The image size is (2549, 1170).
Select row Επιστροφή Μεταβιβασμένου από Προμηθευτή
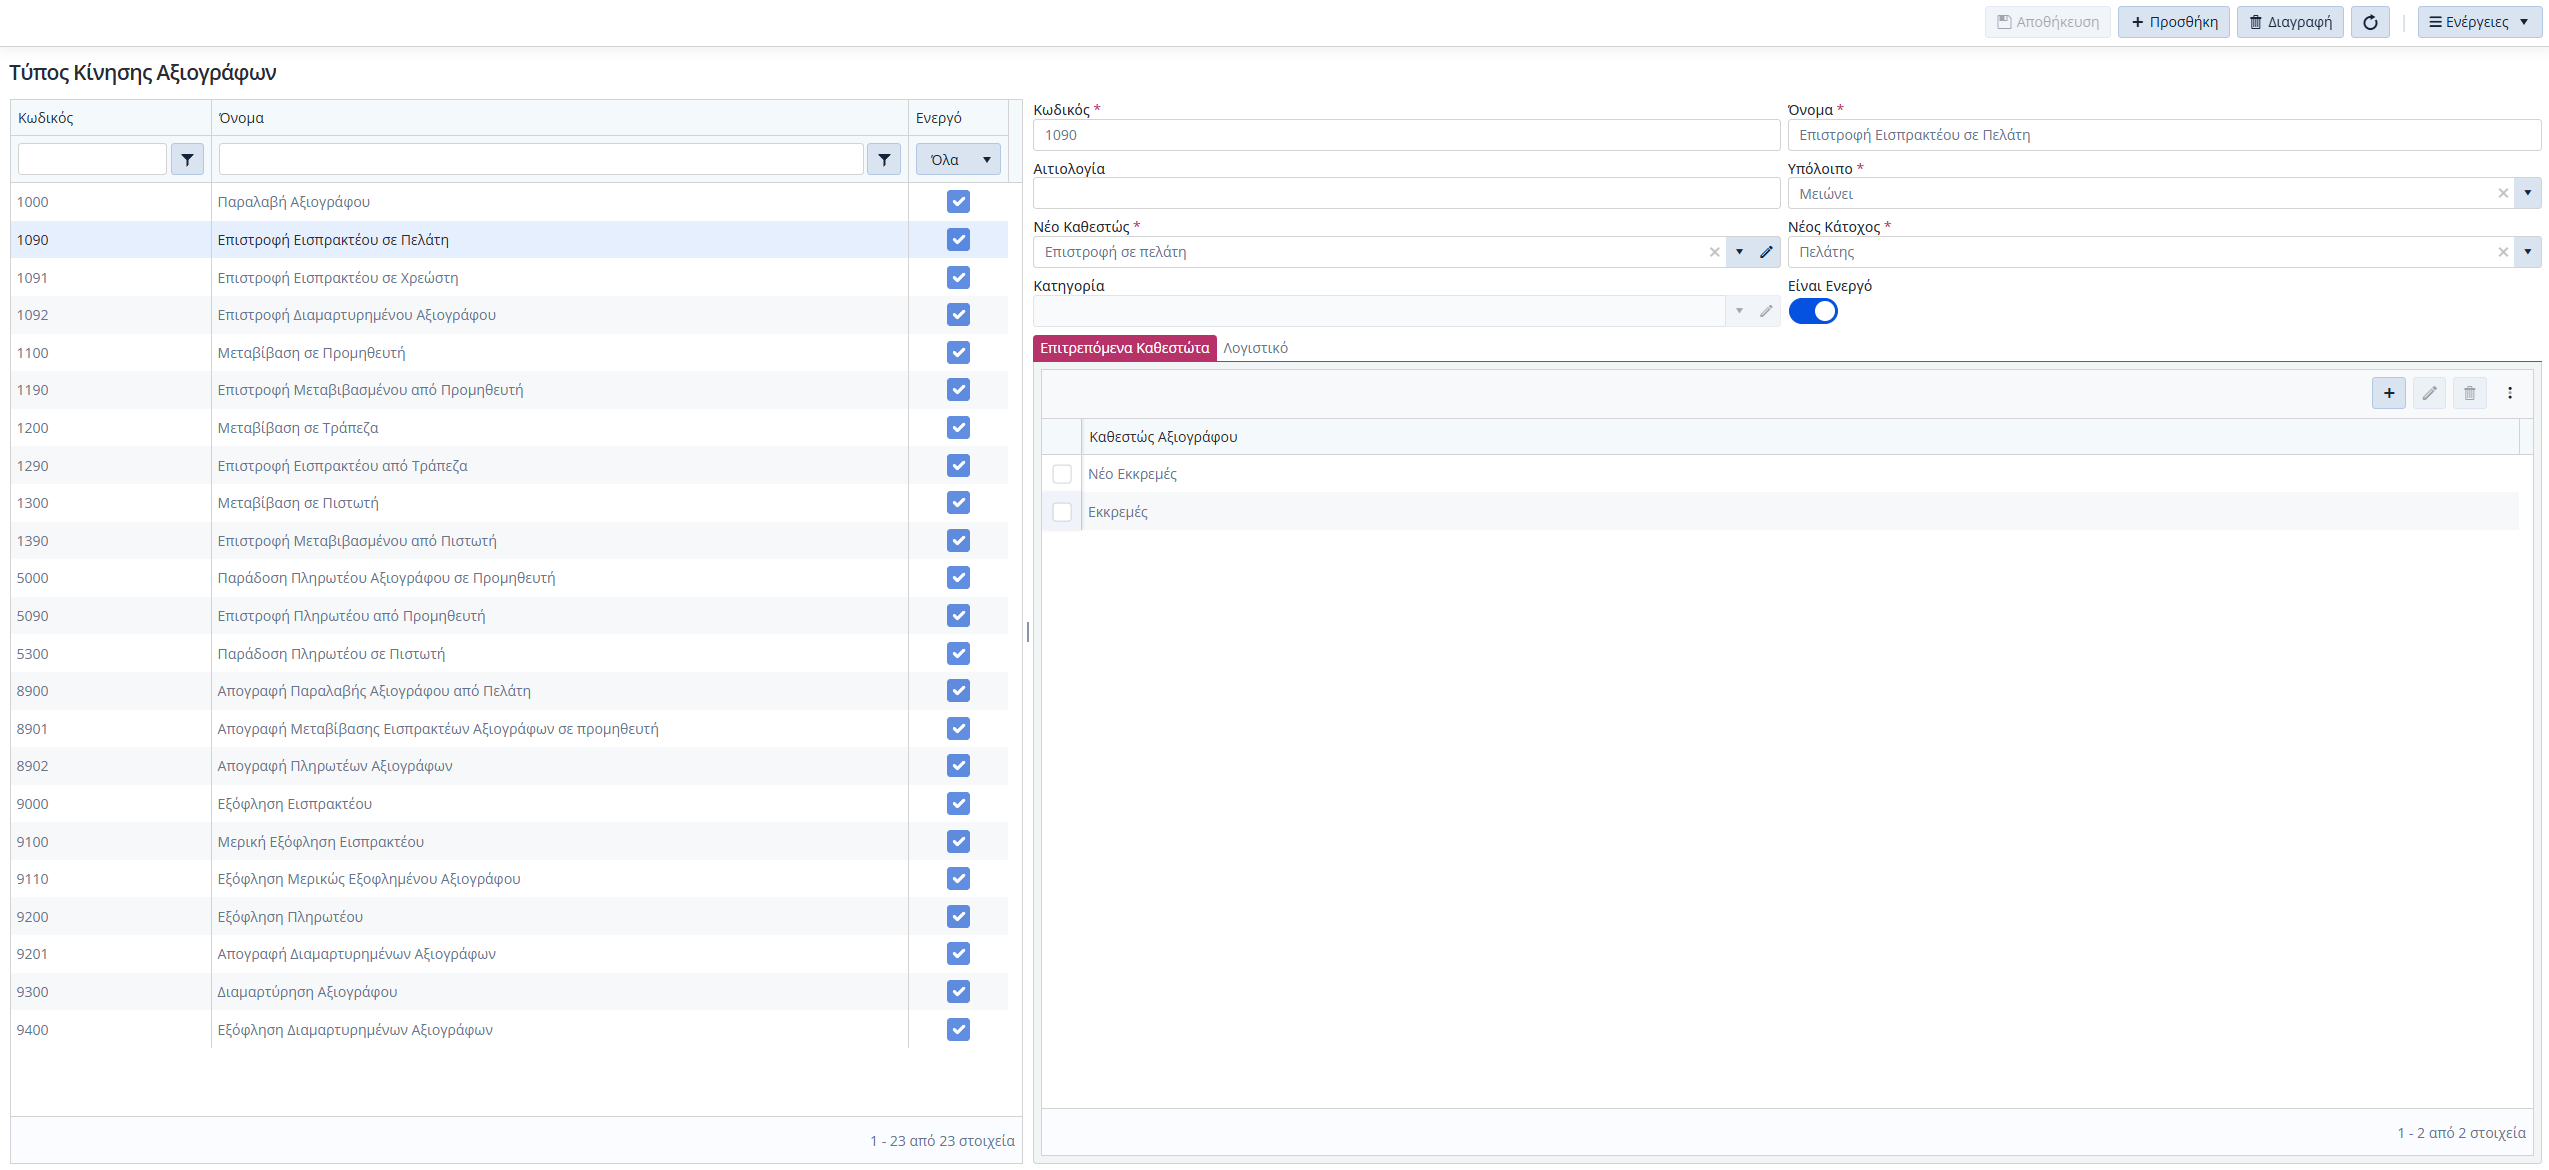tap(509, 390)
